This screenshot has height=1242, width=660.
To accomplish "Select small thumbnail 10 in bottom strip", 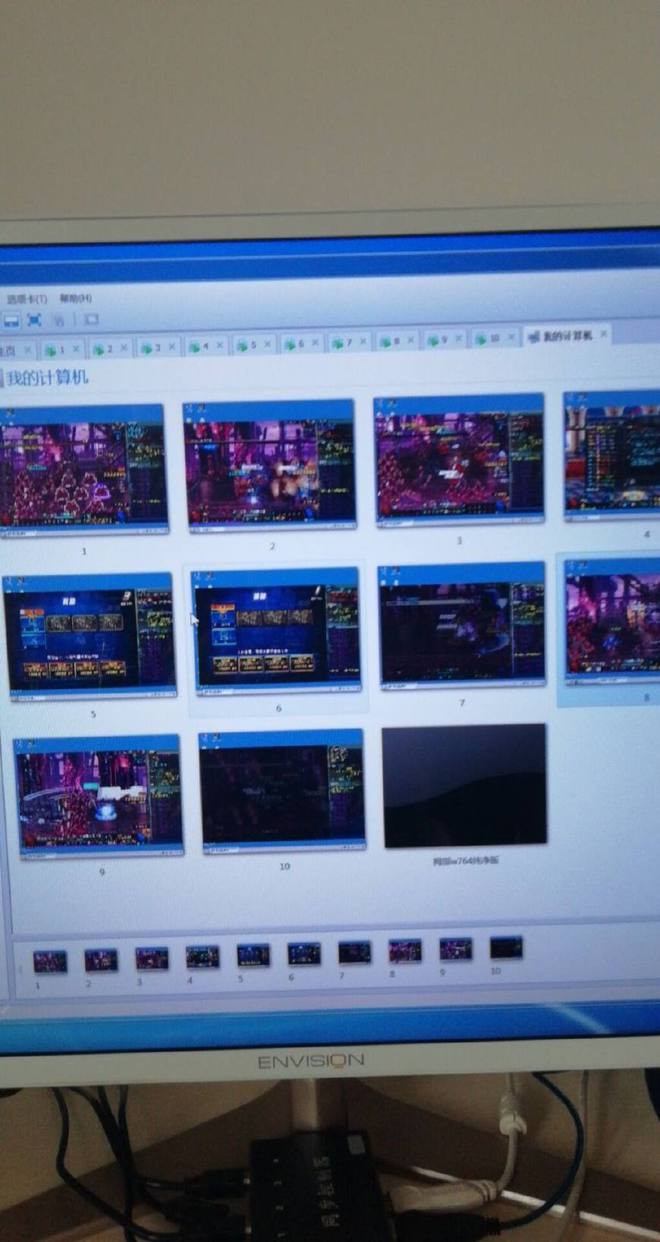I will (506, 946).
